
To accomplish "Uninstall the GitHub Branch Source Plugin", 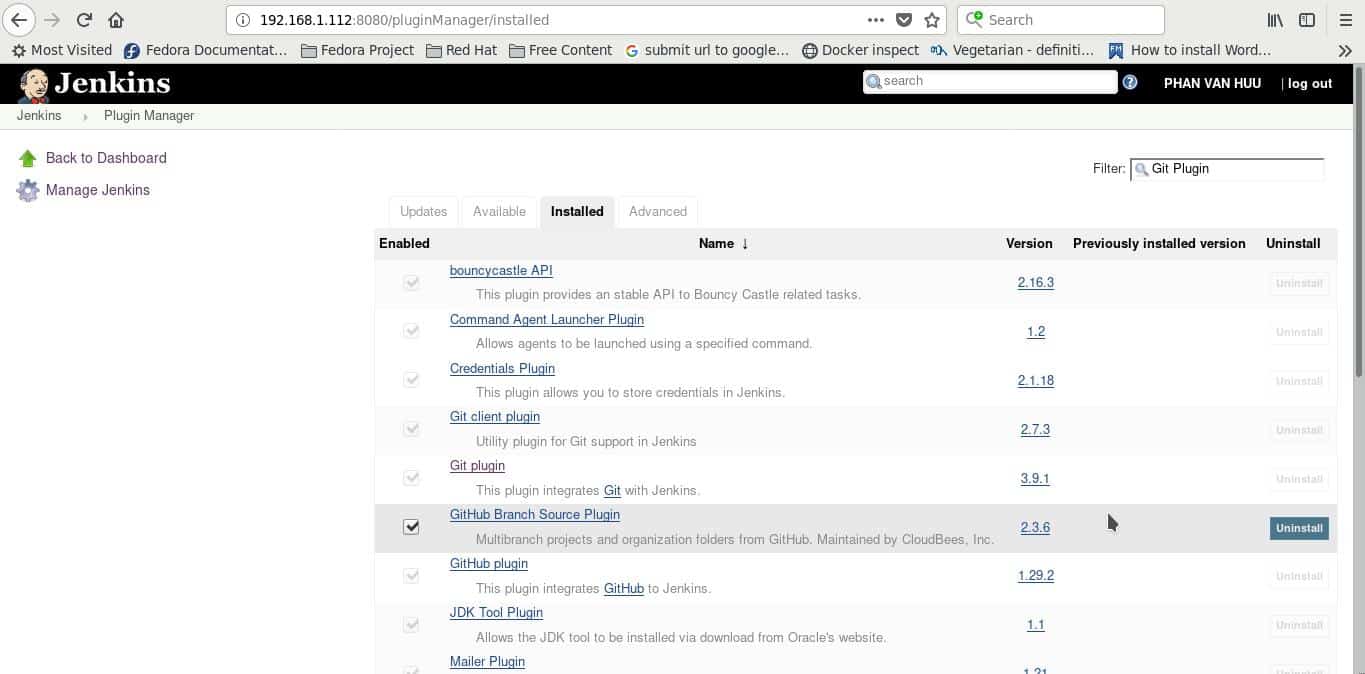I will pyautogui.click(x=1299, y=528).
